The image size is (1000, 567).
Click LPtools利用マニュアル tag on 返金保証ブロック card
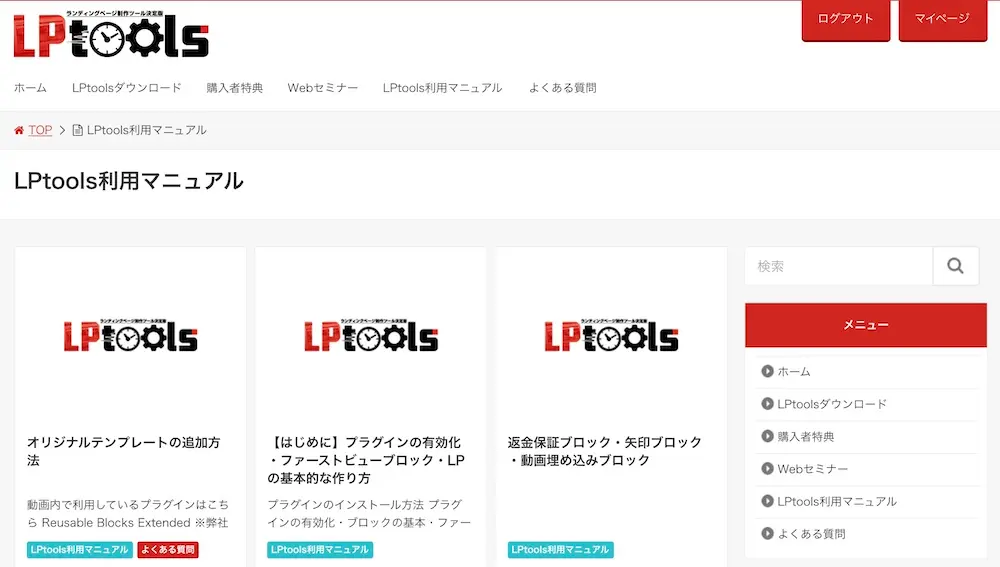[561, 549]
